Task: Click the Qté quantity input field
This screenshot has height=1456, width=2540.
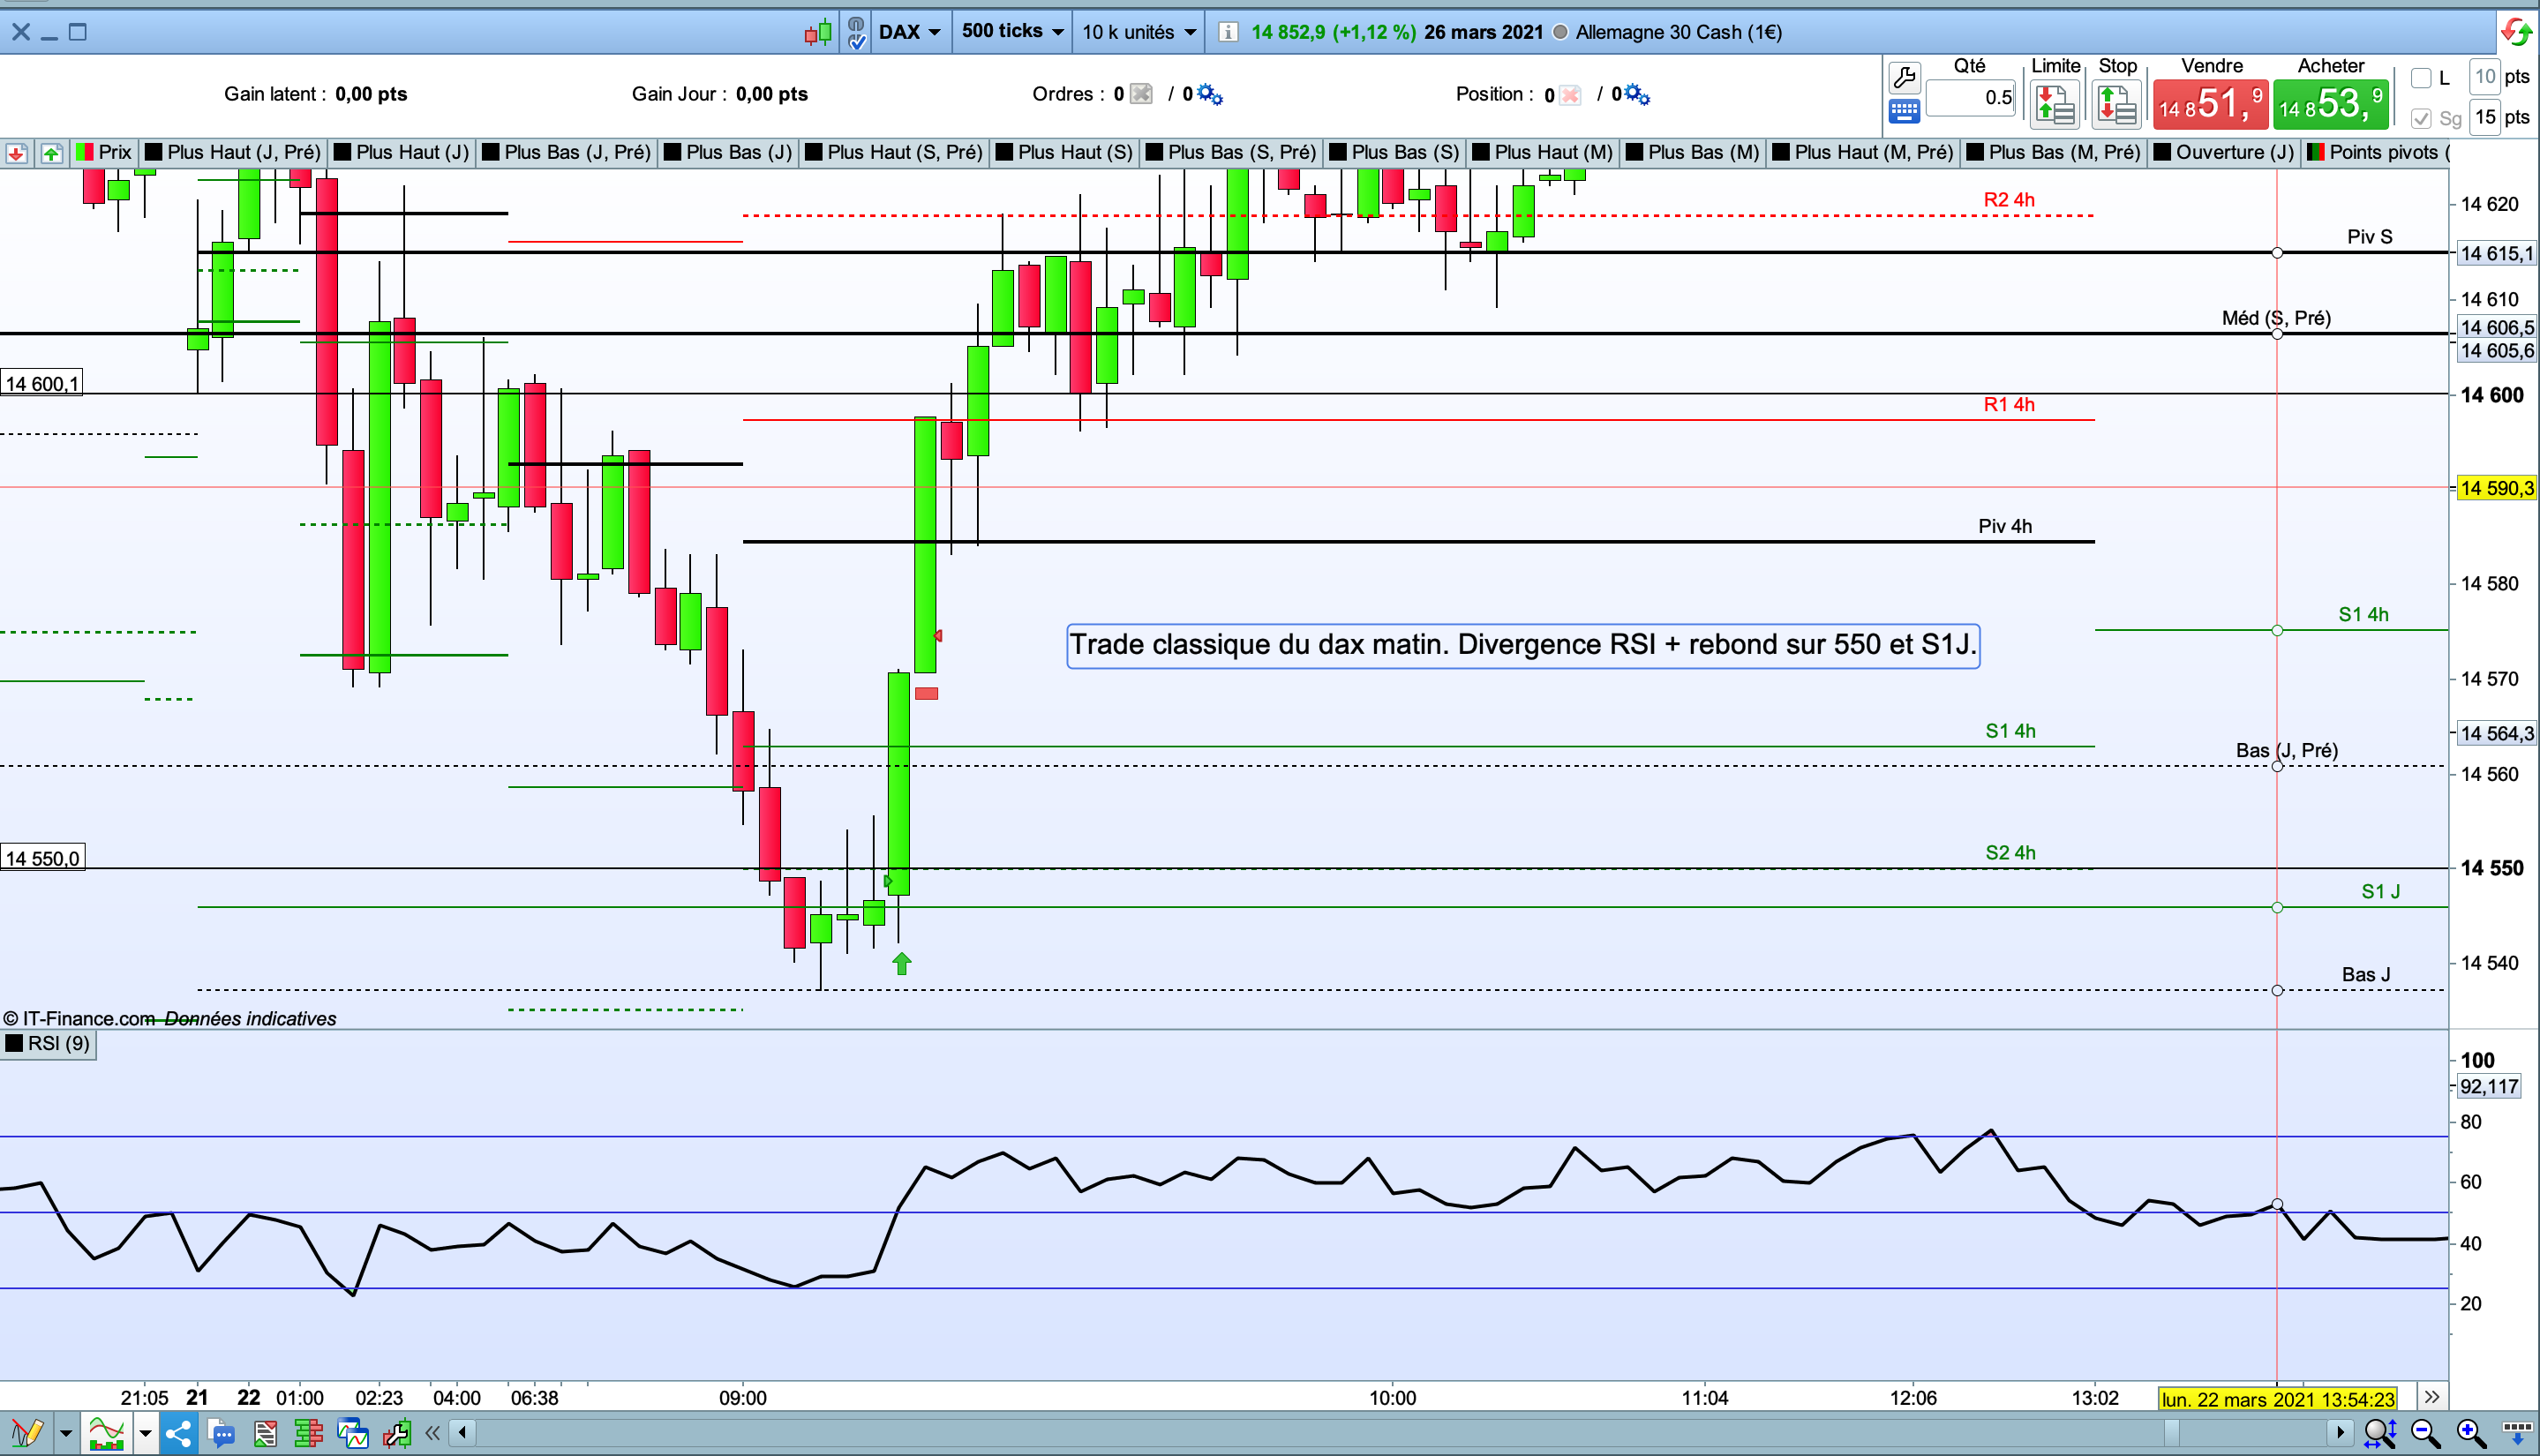Action: [1970, 98]
